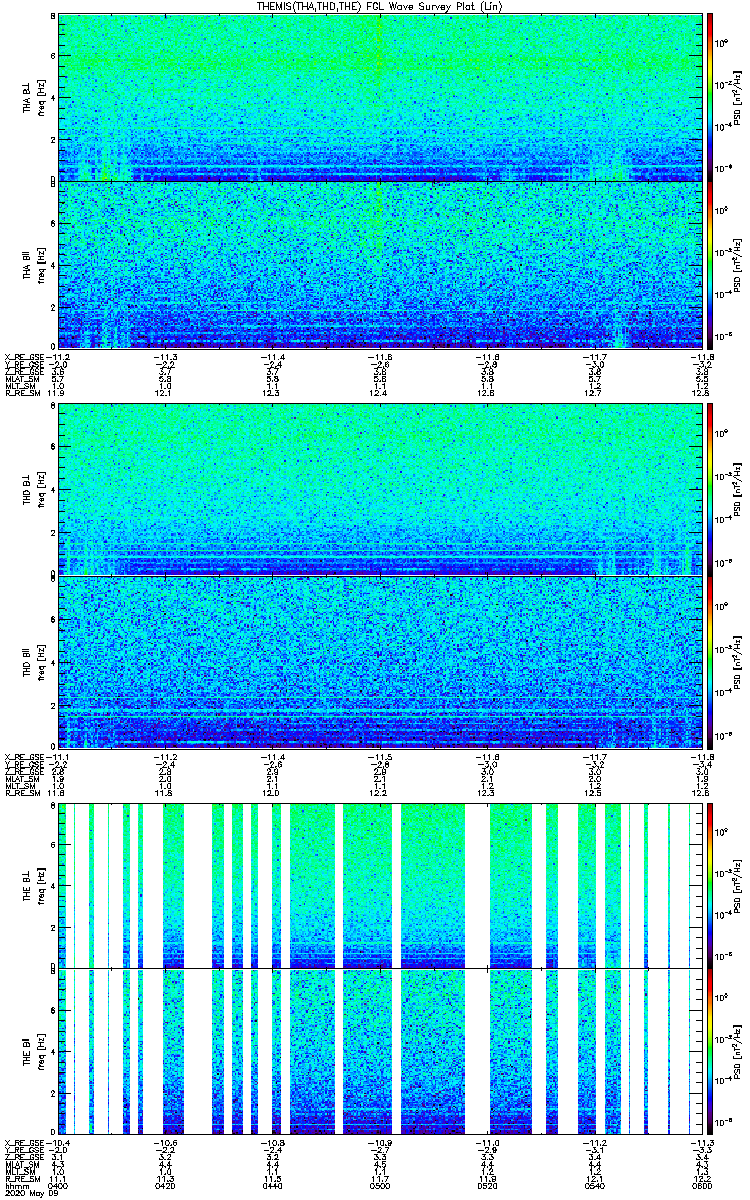Click the THE B-parallel axis label
The width and height of the screenshot is (750, 1200).
[x=28, y=1050]
